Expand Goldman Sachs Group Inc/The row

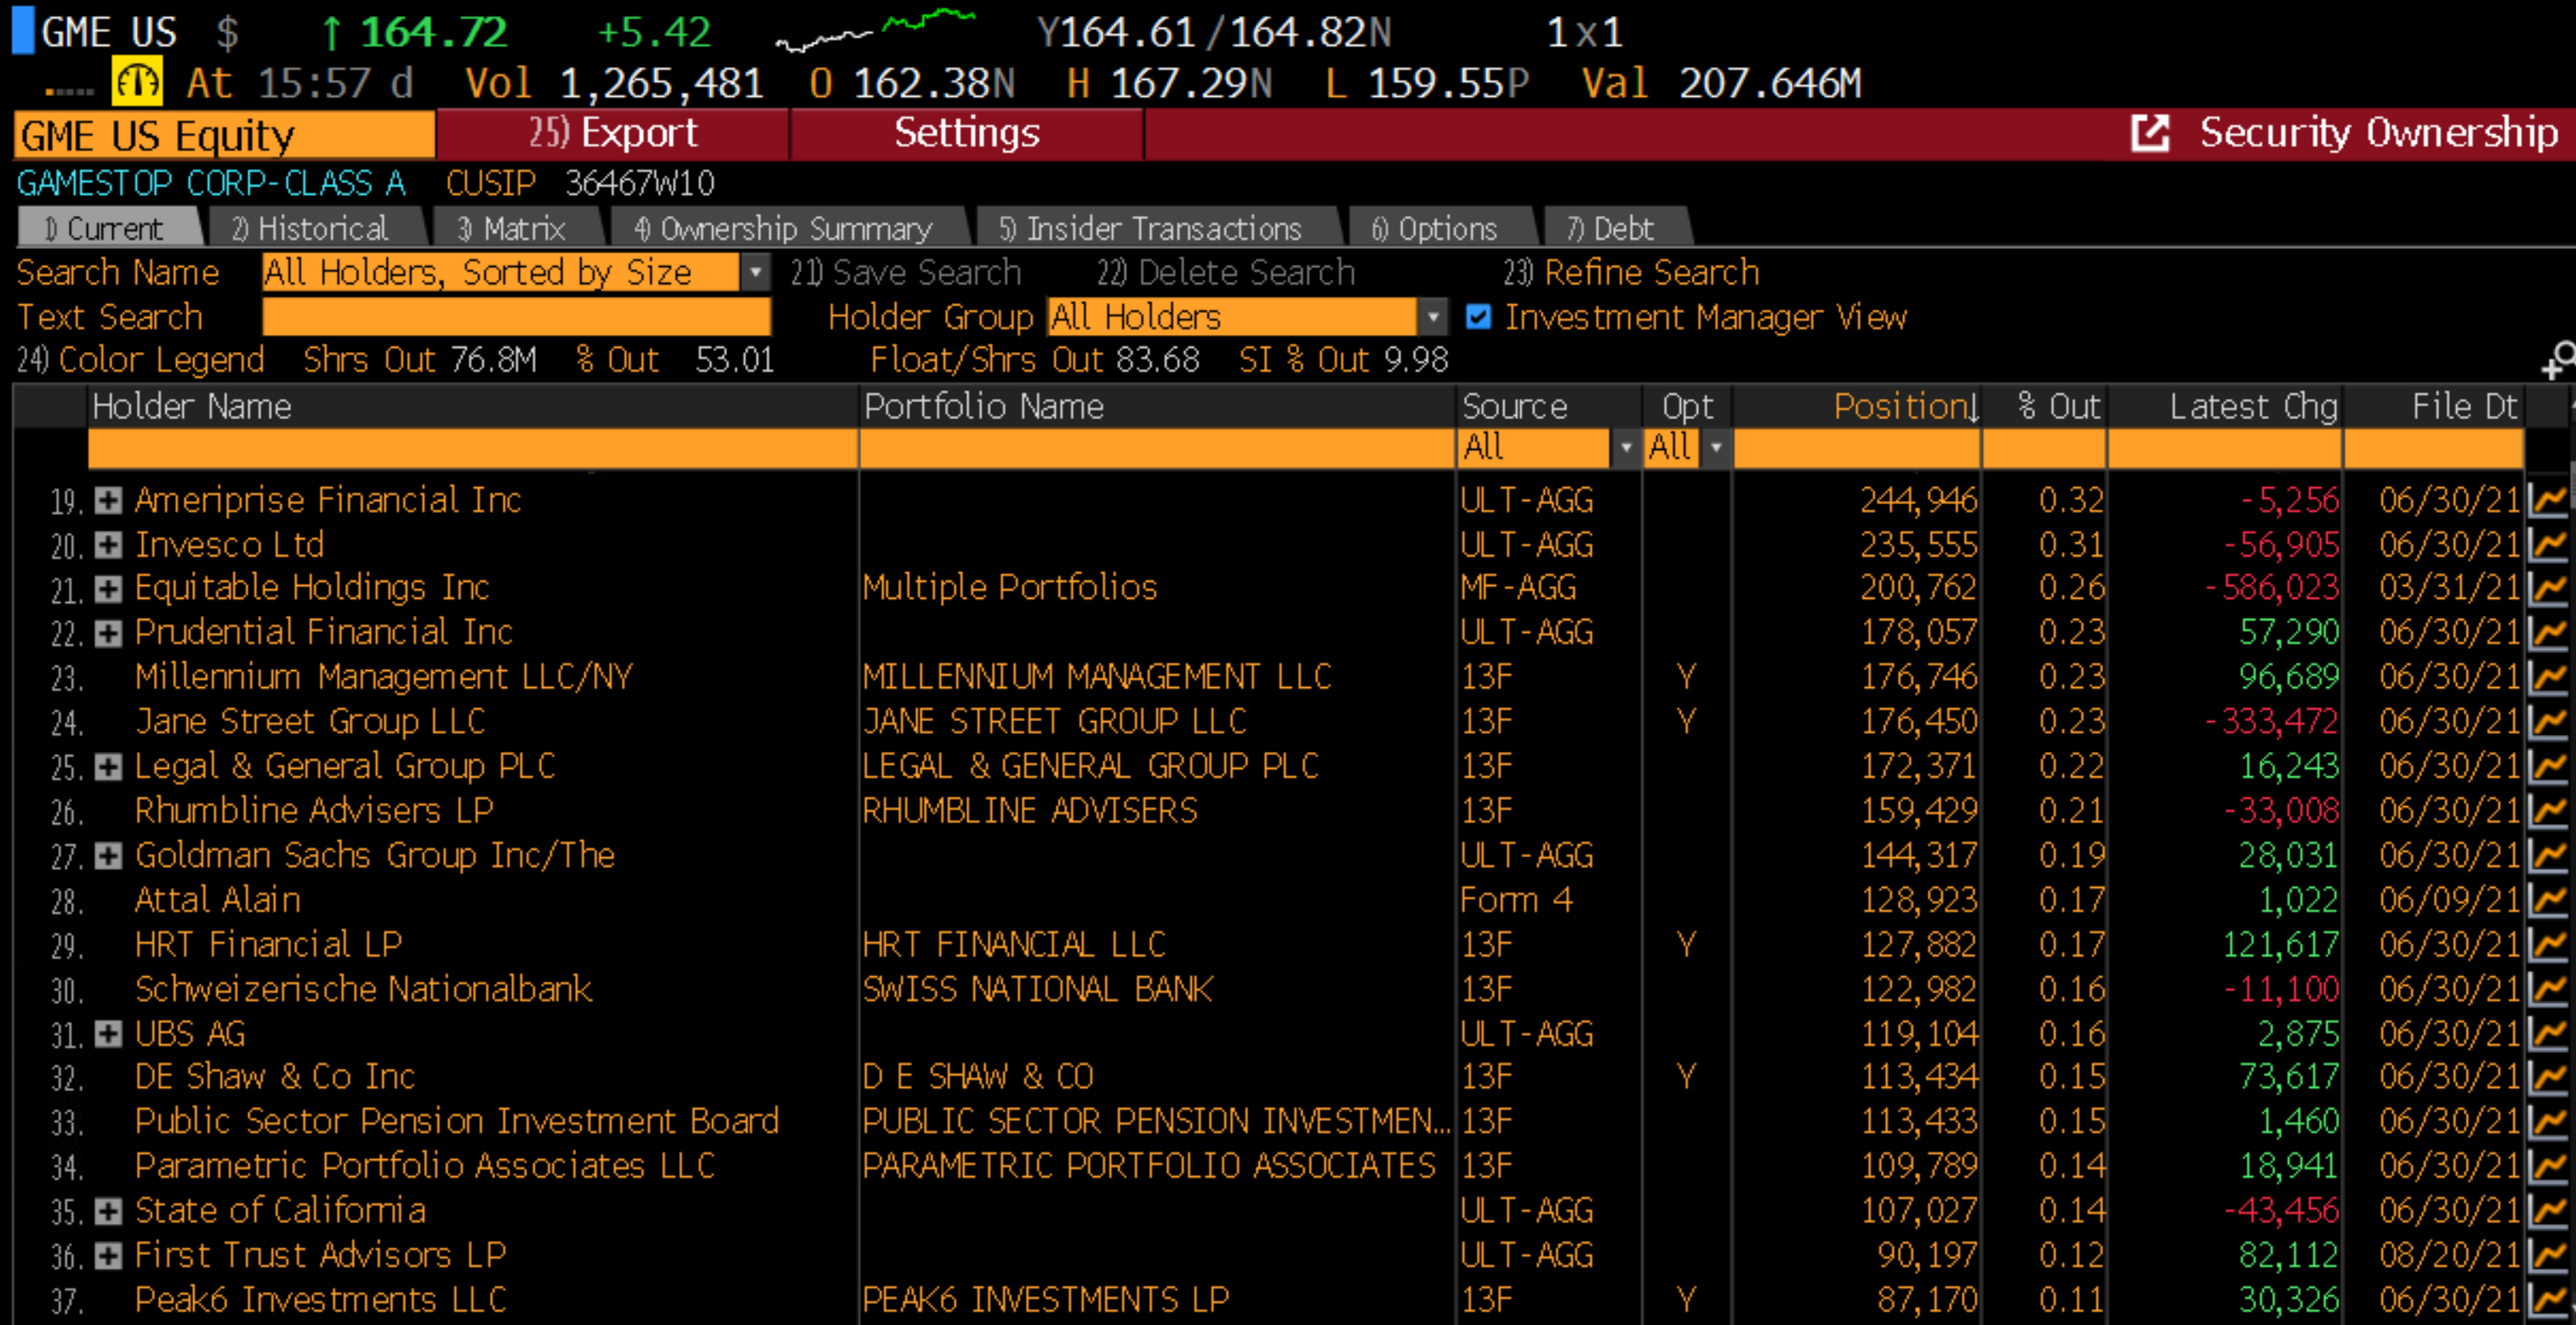[x=108, y=855]
